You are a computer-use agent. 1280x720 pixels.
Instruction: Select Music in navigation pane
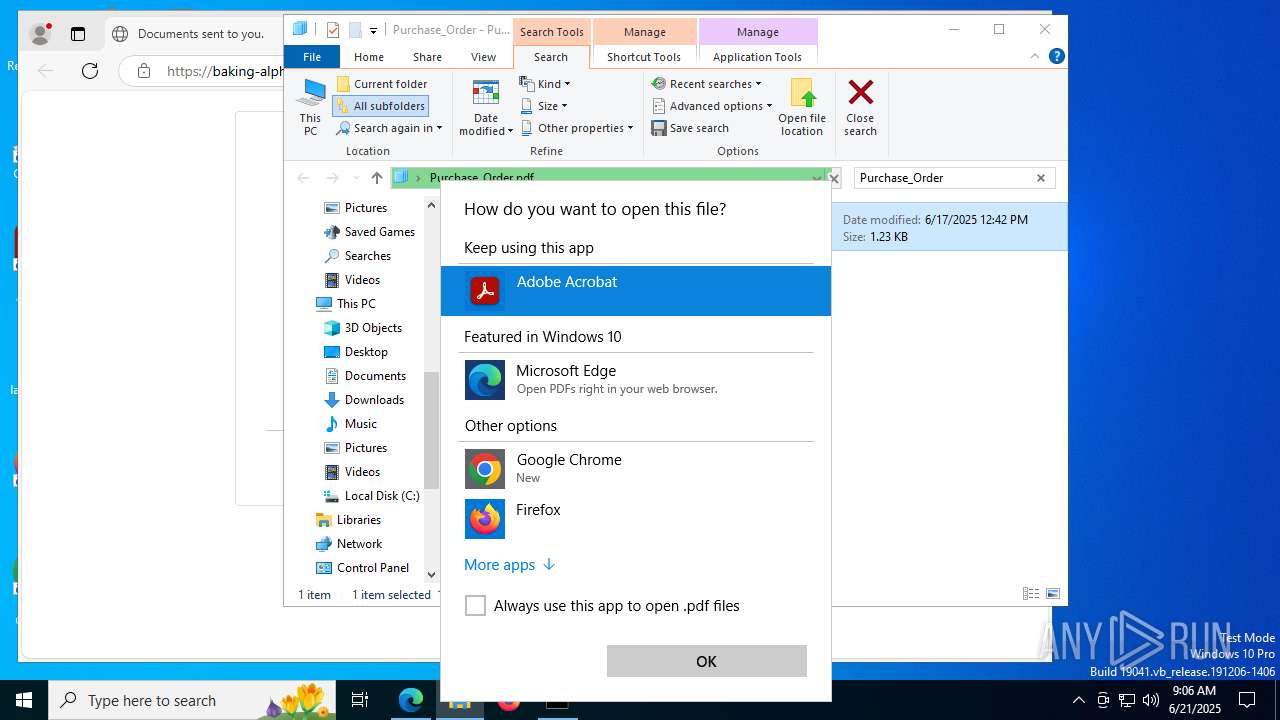pos(360,424)
